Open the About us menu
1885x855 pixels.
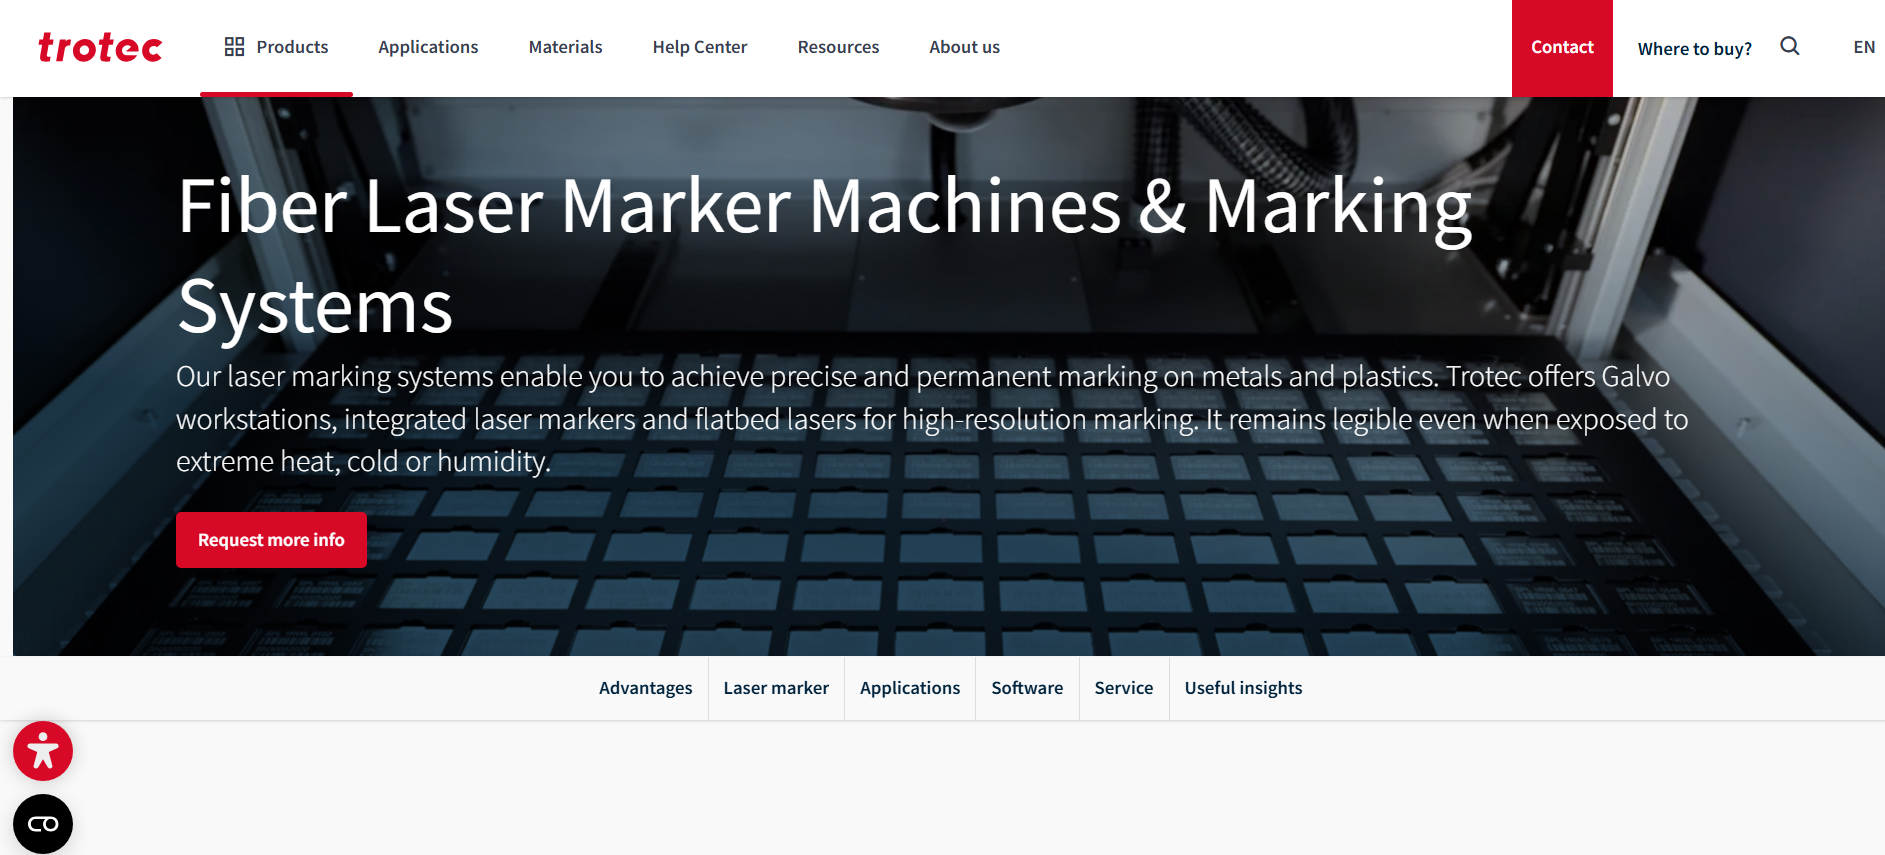point(964,47)
